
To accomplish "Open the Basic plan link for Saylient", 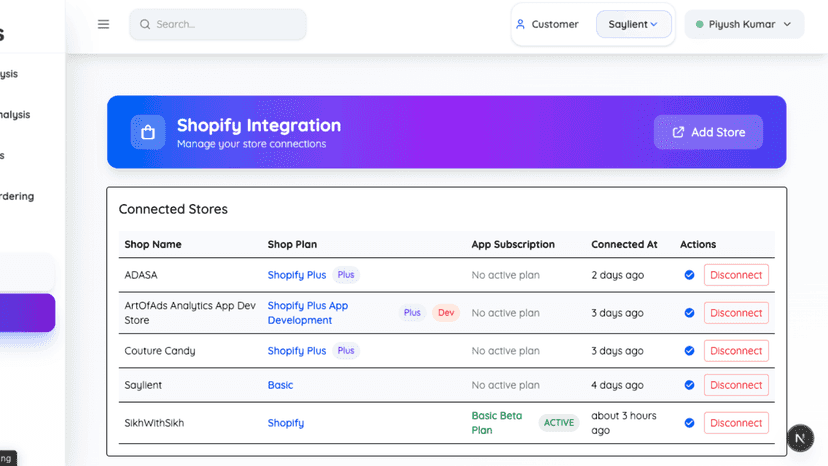I will pyautogui.click(x=280, y=385).
